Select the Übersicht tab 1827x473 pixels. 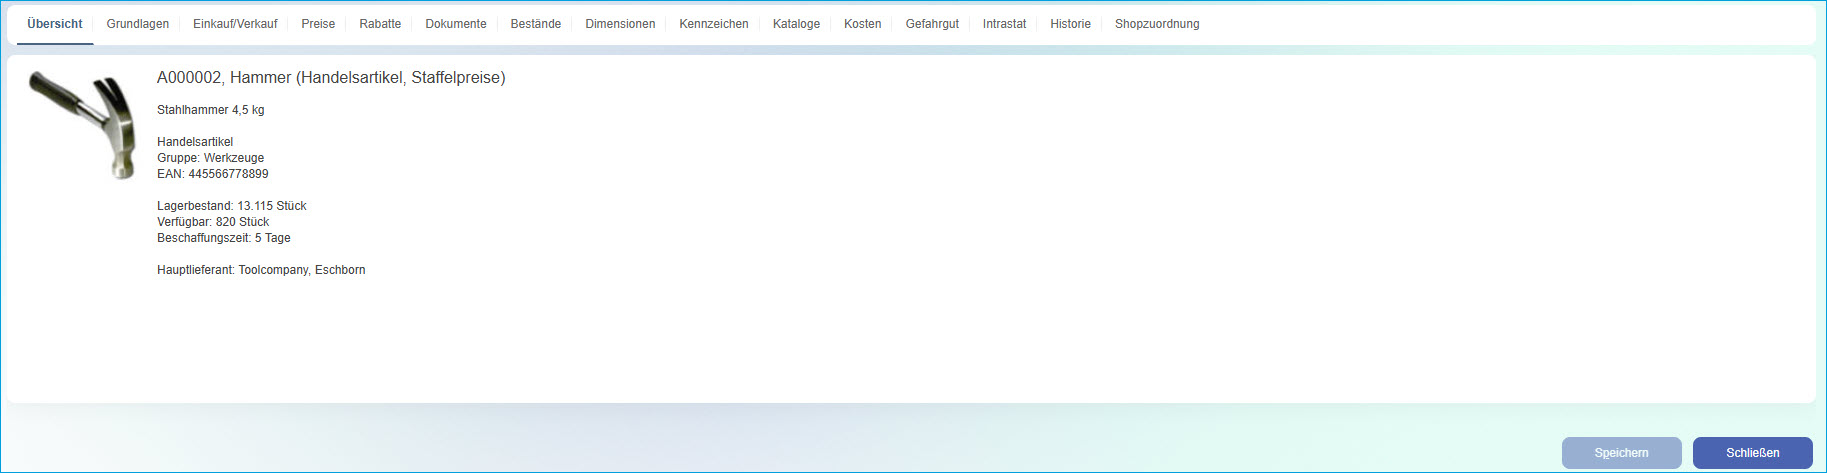click(55, 24)
